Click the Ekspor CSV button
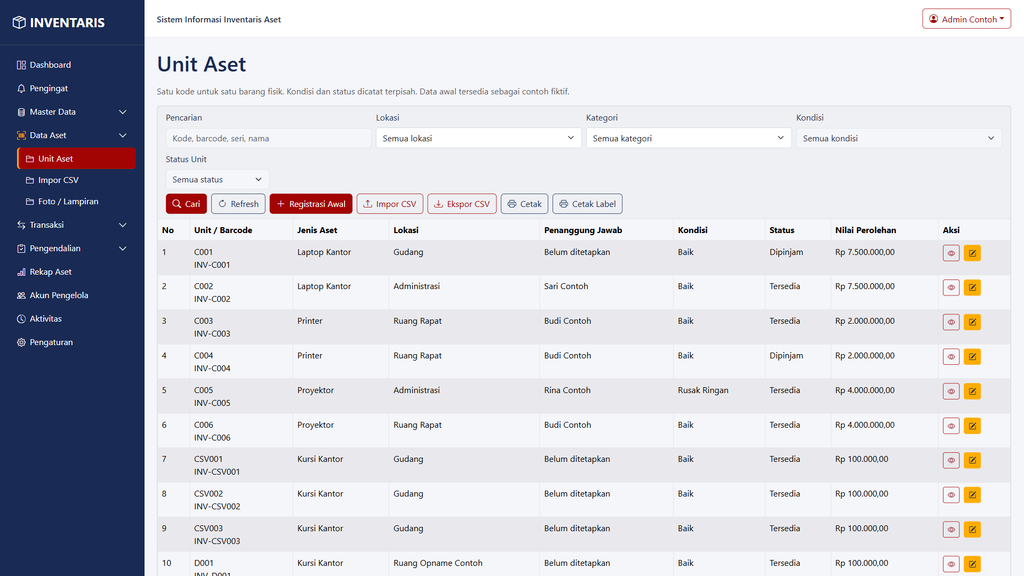This screenshot has height=576, width=1024. click(x=462, y=204)
